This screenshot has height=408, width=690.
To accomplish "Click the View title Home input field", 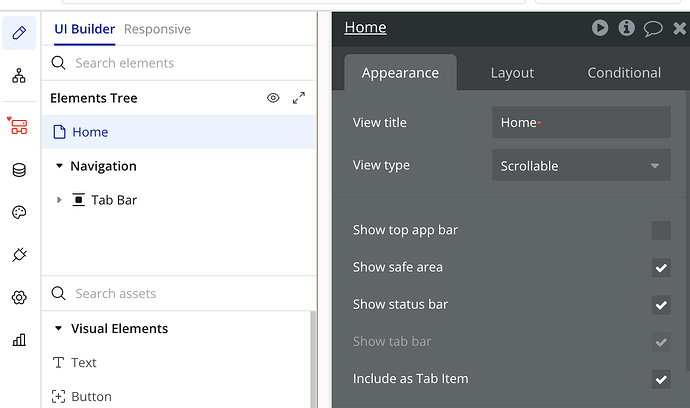I will pos(581,122).
